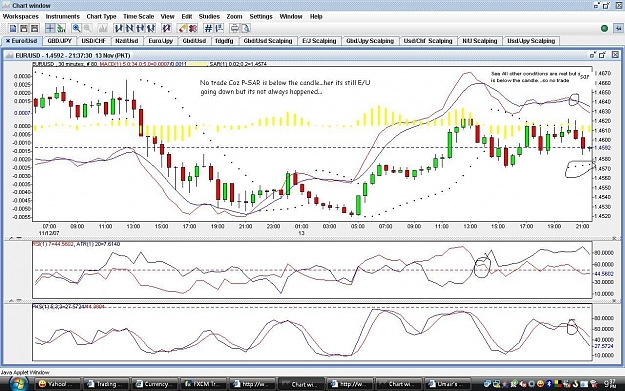The width and height of the screenshot is (625, 391).
Task: Open the Yahoo taskbar button
Action: 58,384
